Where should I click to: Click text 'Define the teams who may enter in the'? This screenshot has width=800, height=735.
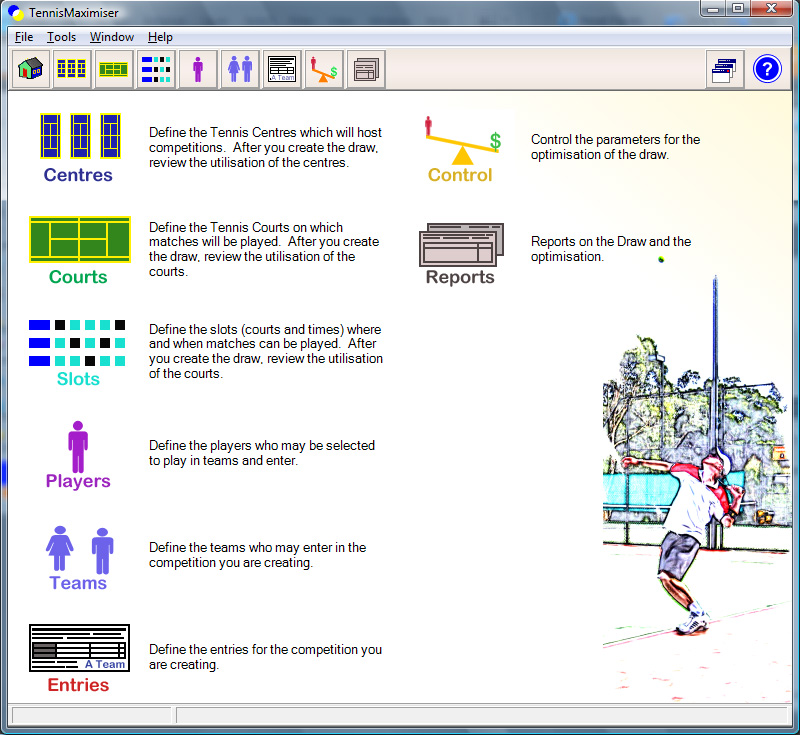click(258, 547)
